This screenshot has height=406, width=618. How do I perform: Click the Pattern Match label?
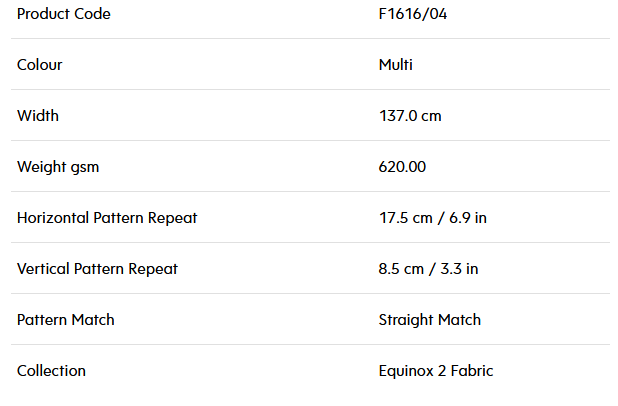65,320
